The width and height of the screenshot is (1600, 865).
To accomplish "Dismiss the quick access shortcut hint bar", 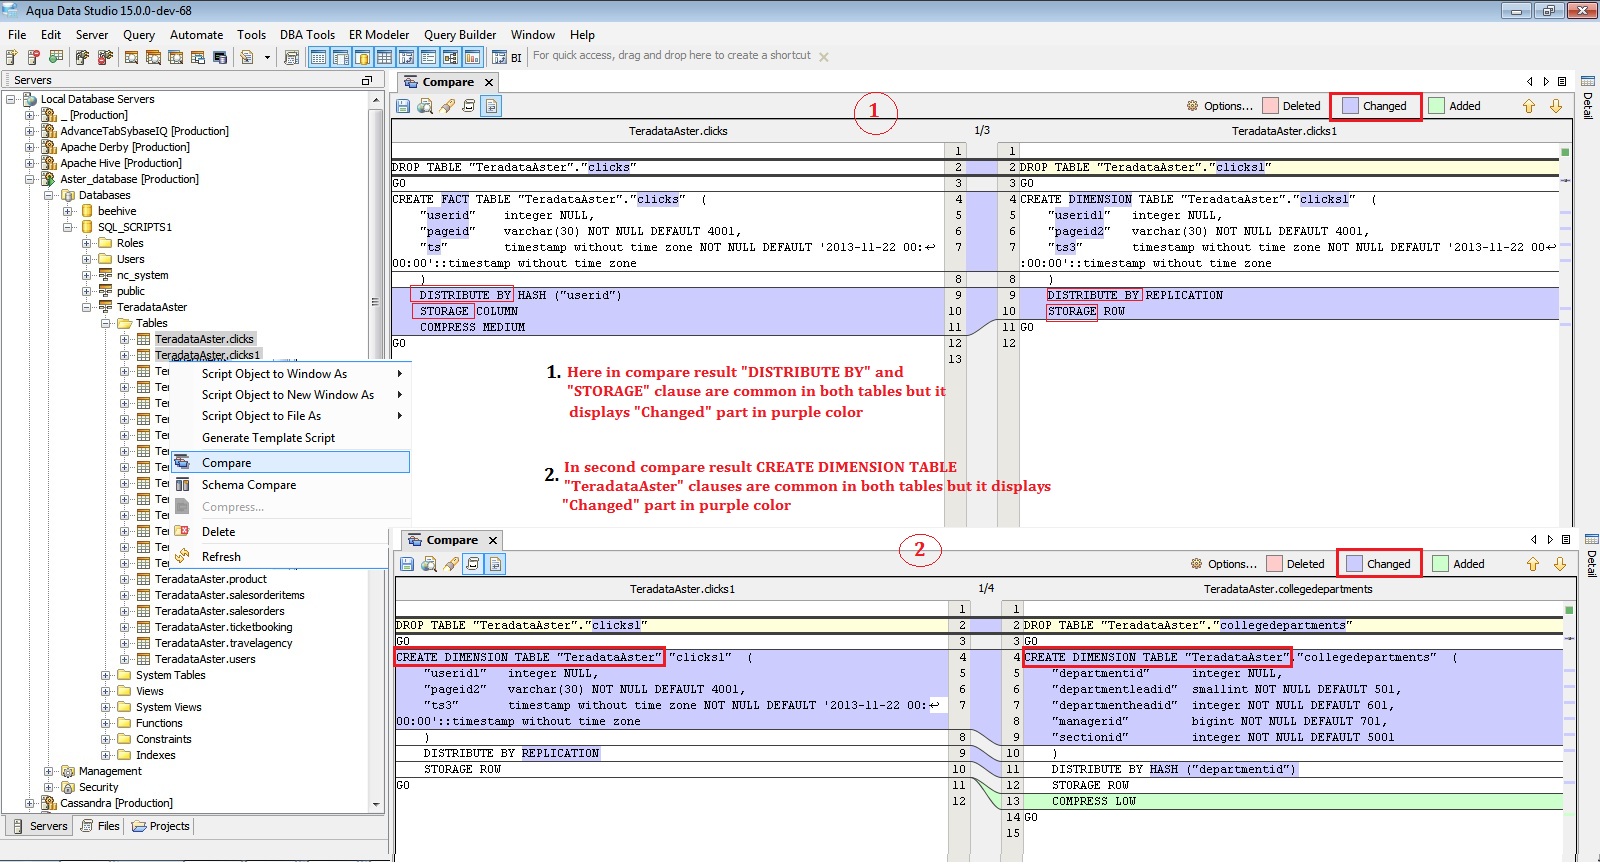I will tap(824, 57).
